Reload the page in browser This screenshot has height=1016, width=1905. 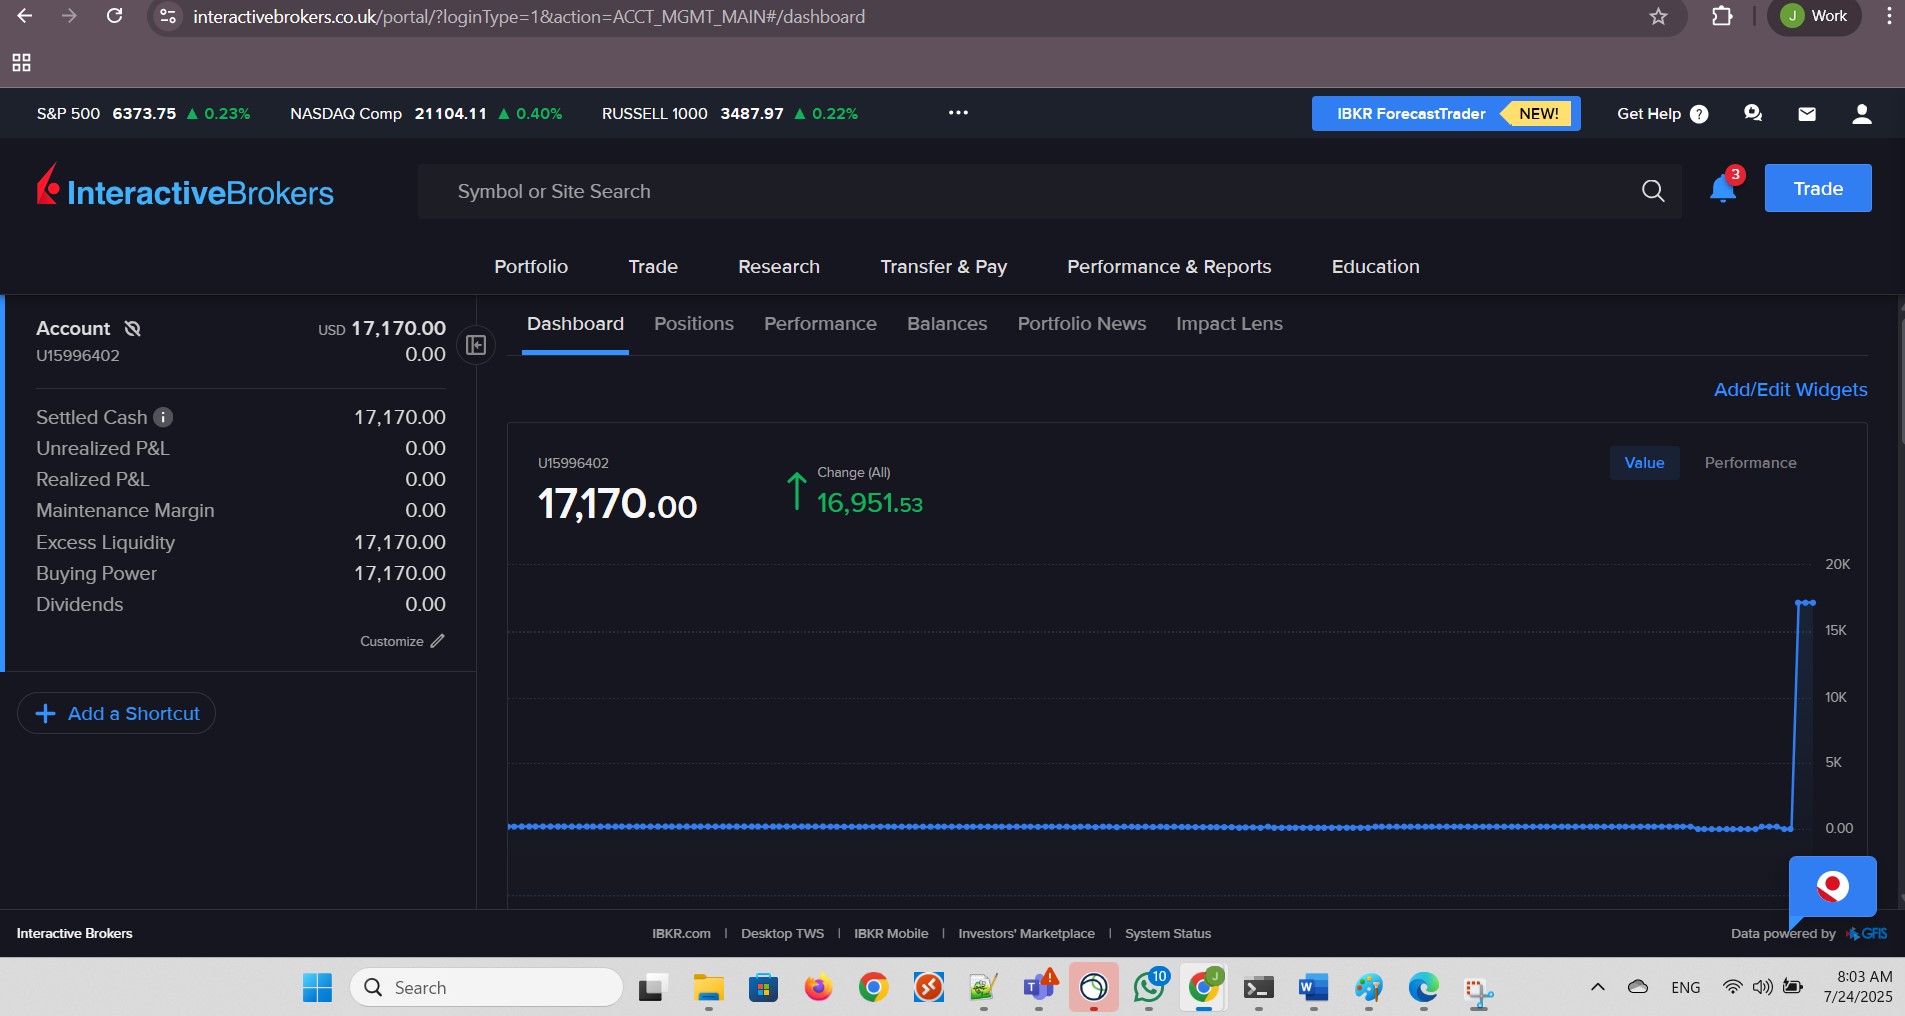115,16
